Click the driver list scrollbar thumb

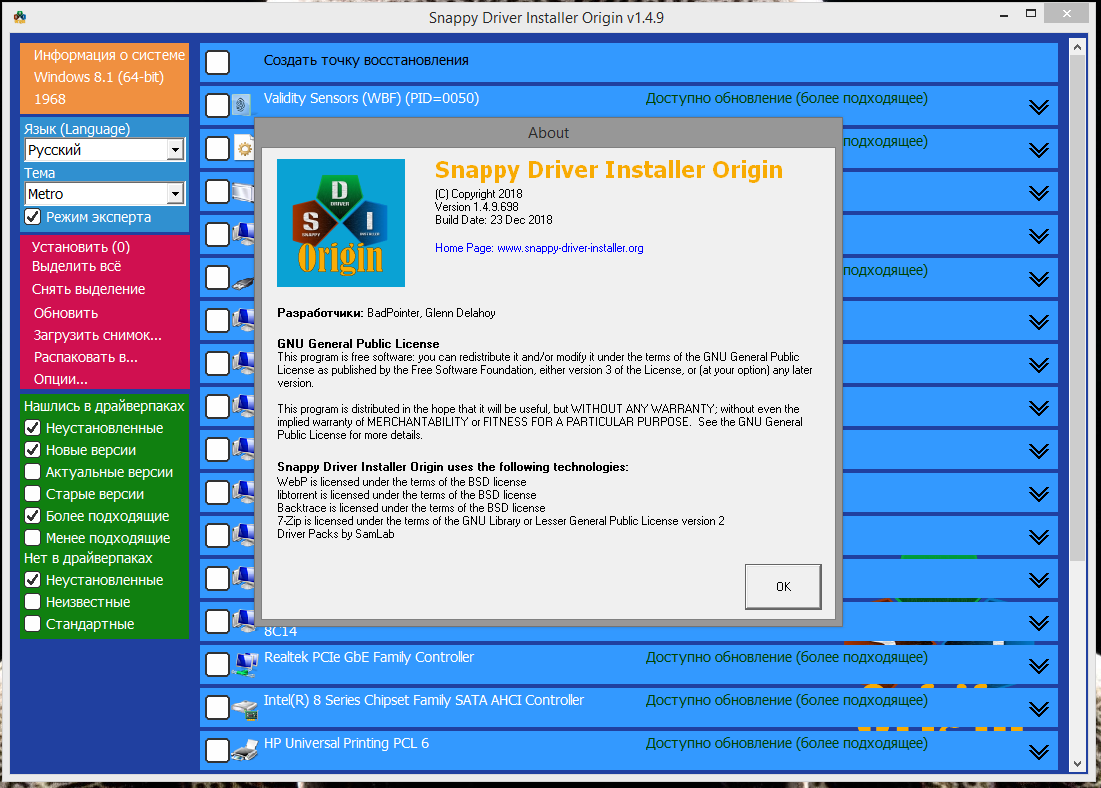pyautogui.click(x=1077, y=308)
